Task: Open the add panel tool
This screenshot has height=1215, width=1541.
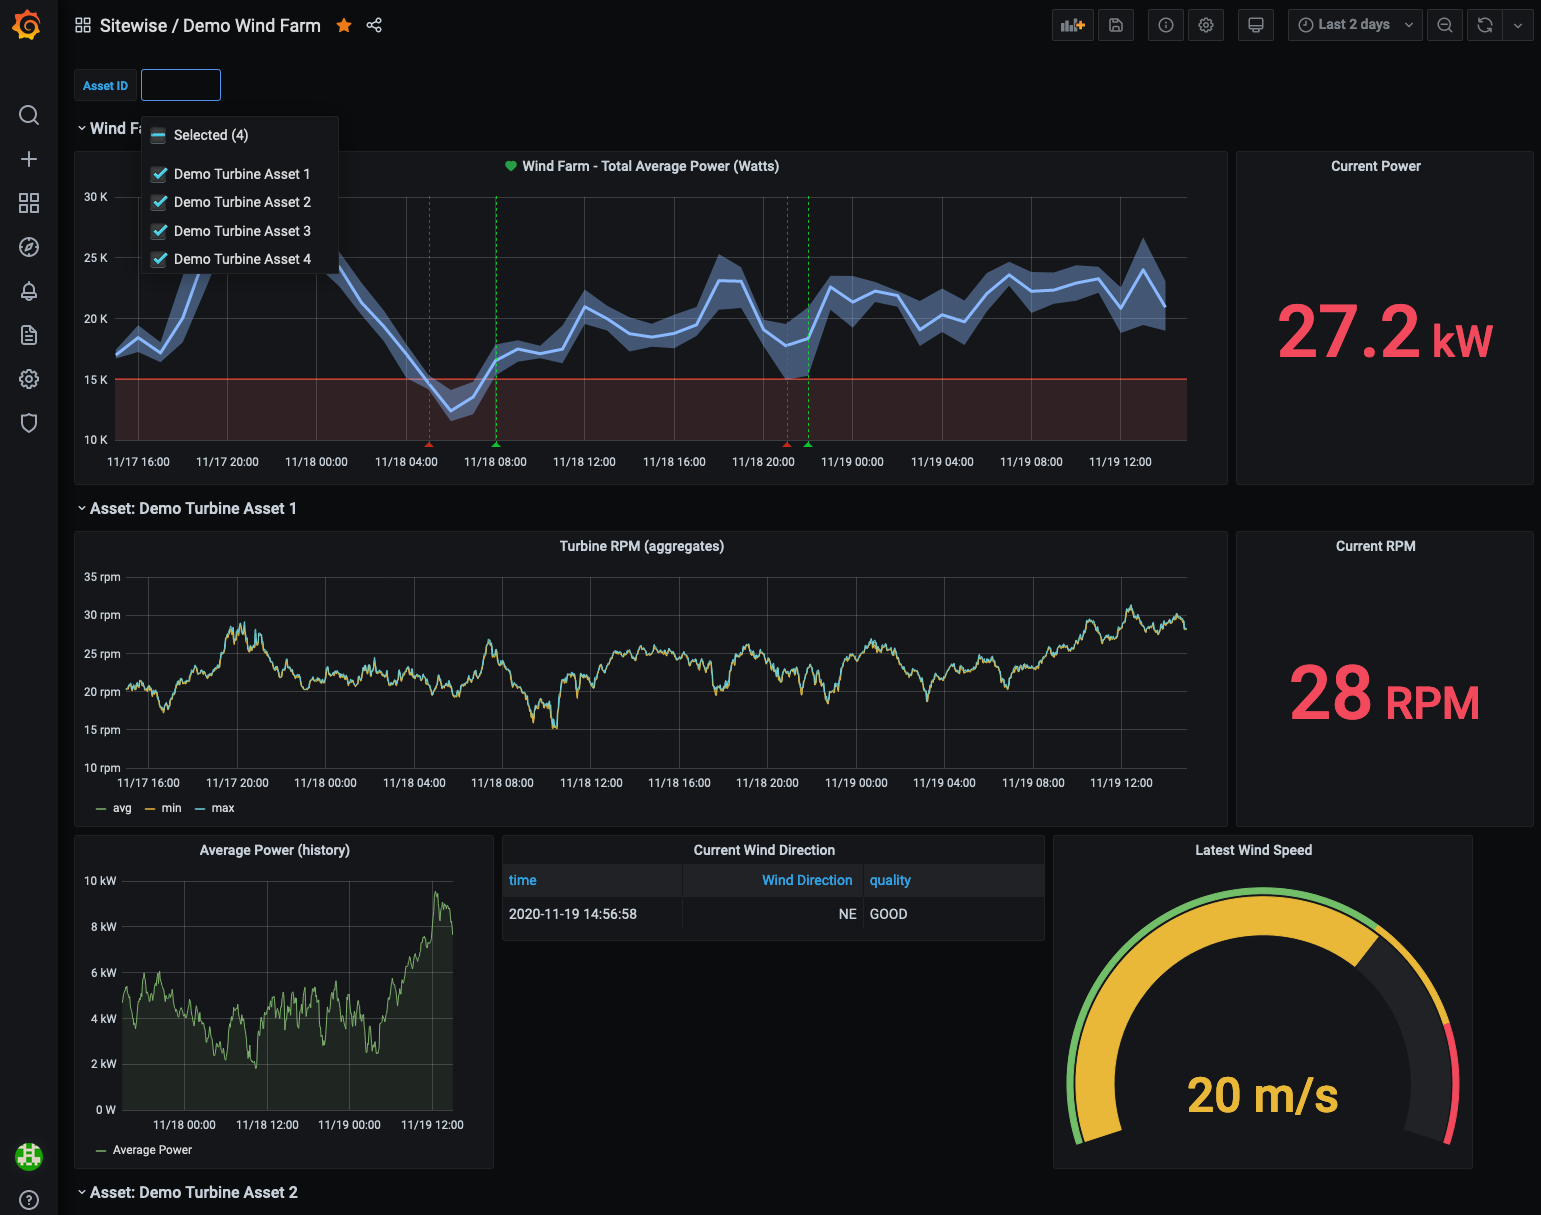Action: point(1072,24)
